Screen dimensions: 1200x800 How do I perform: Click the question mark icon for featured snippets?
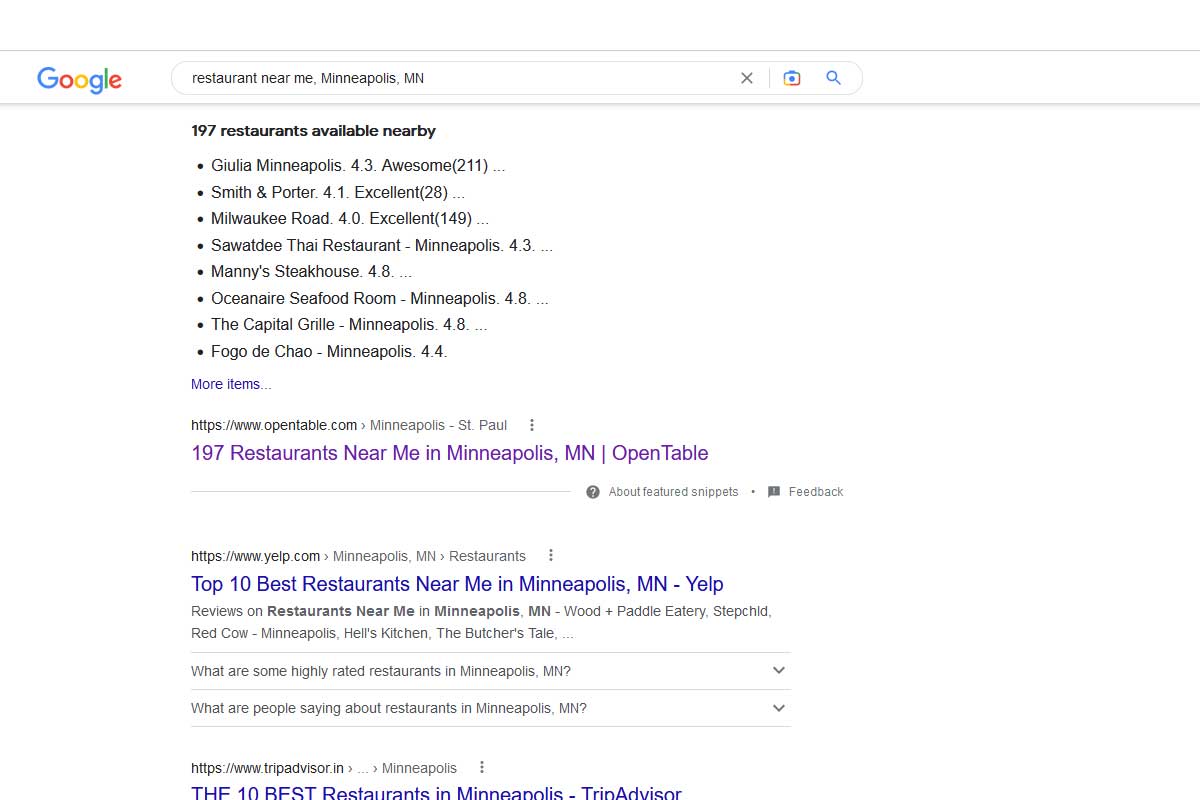593,492
